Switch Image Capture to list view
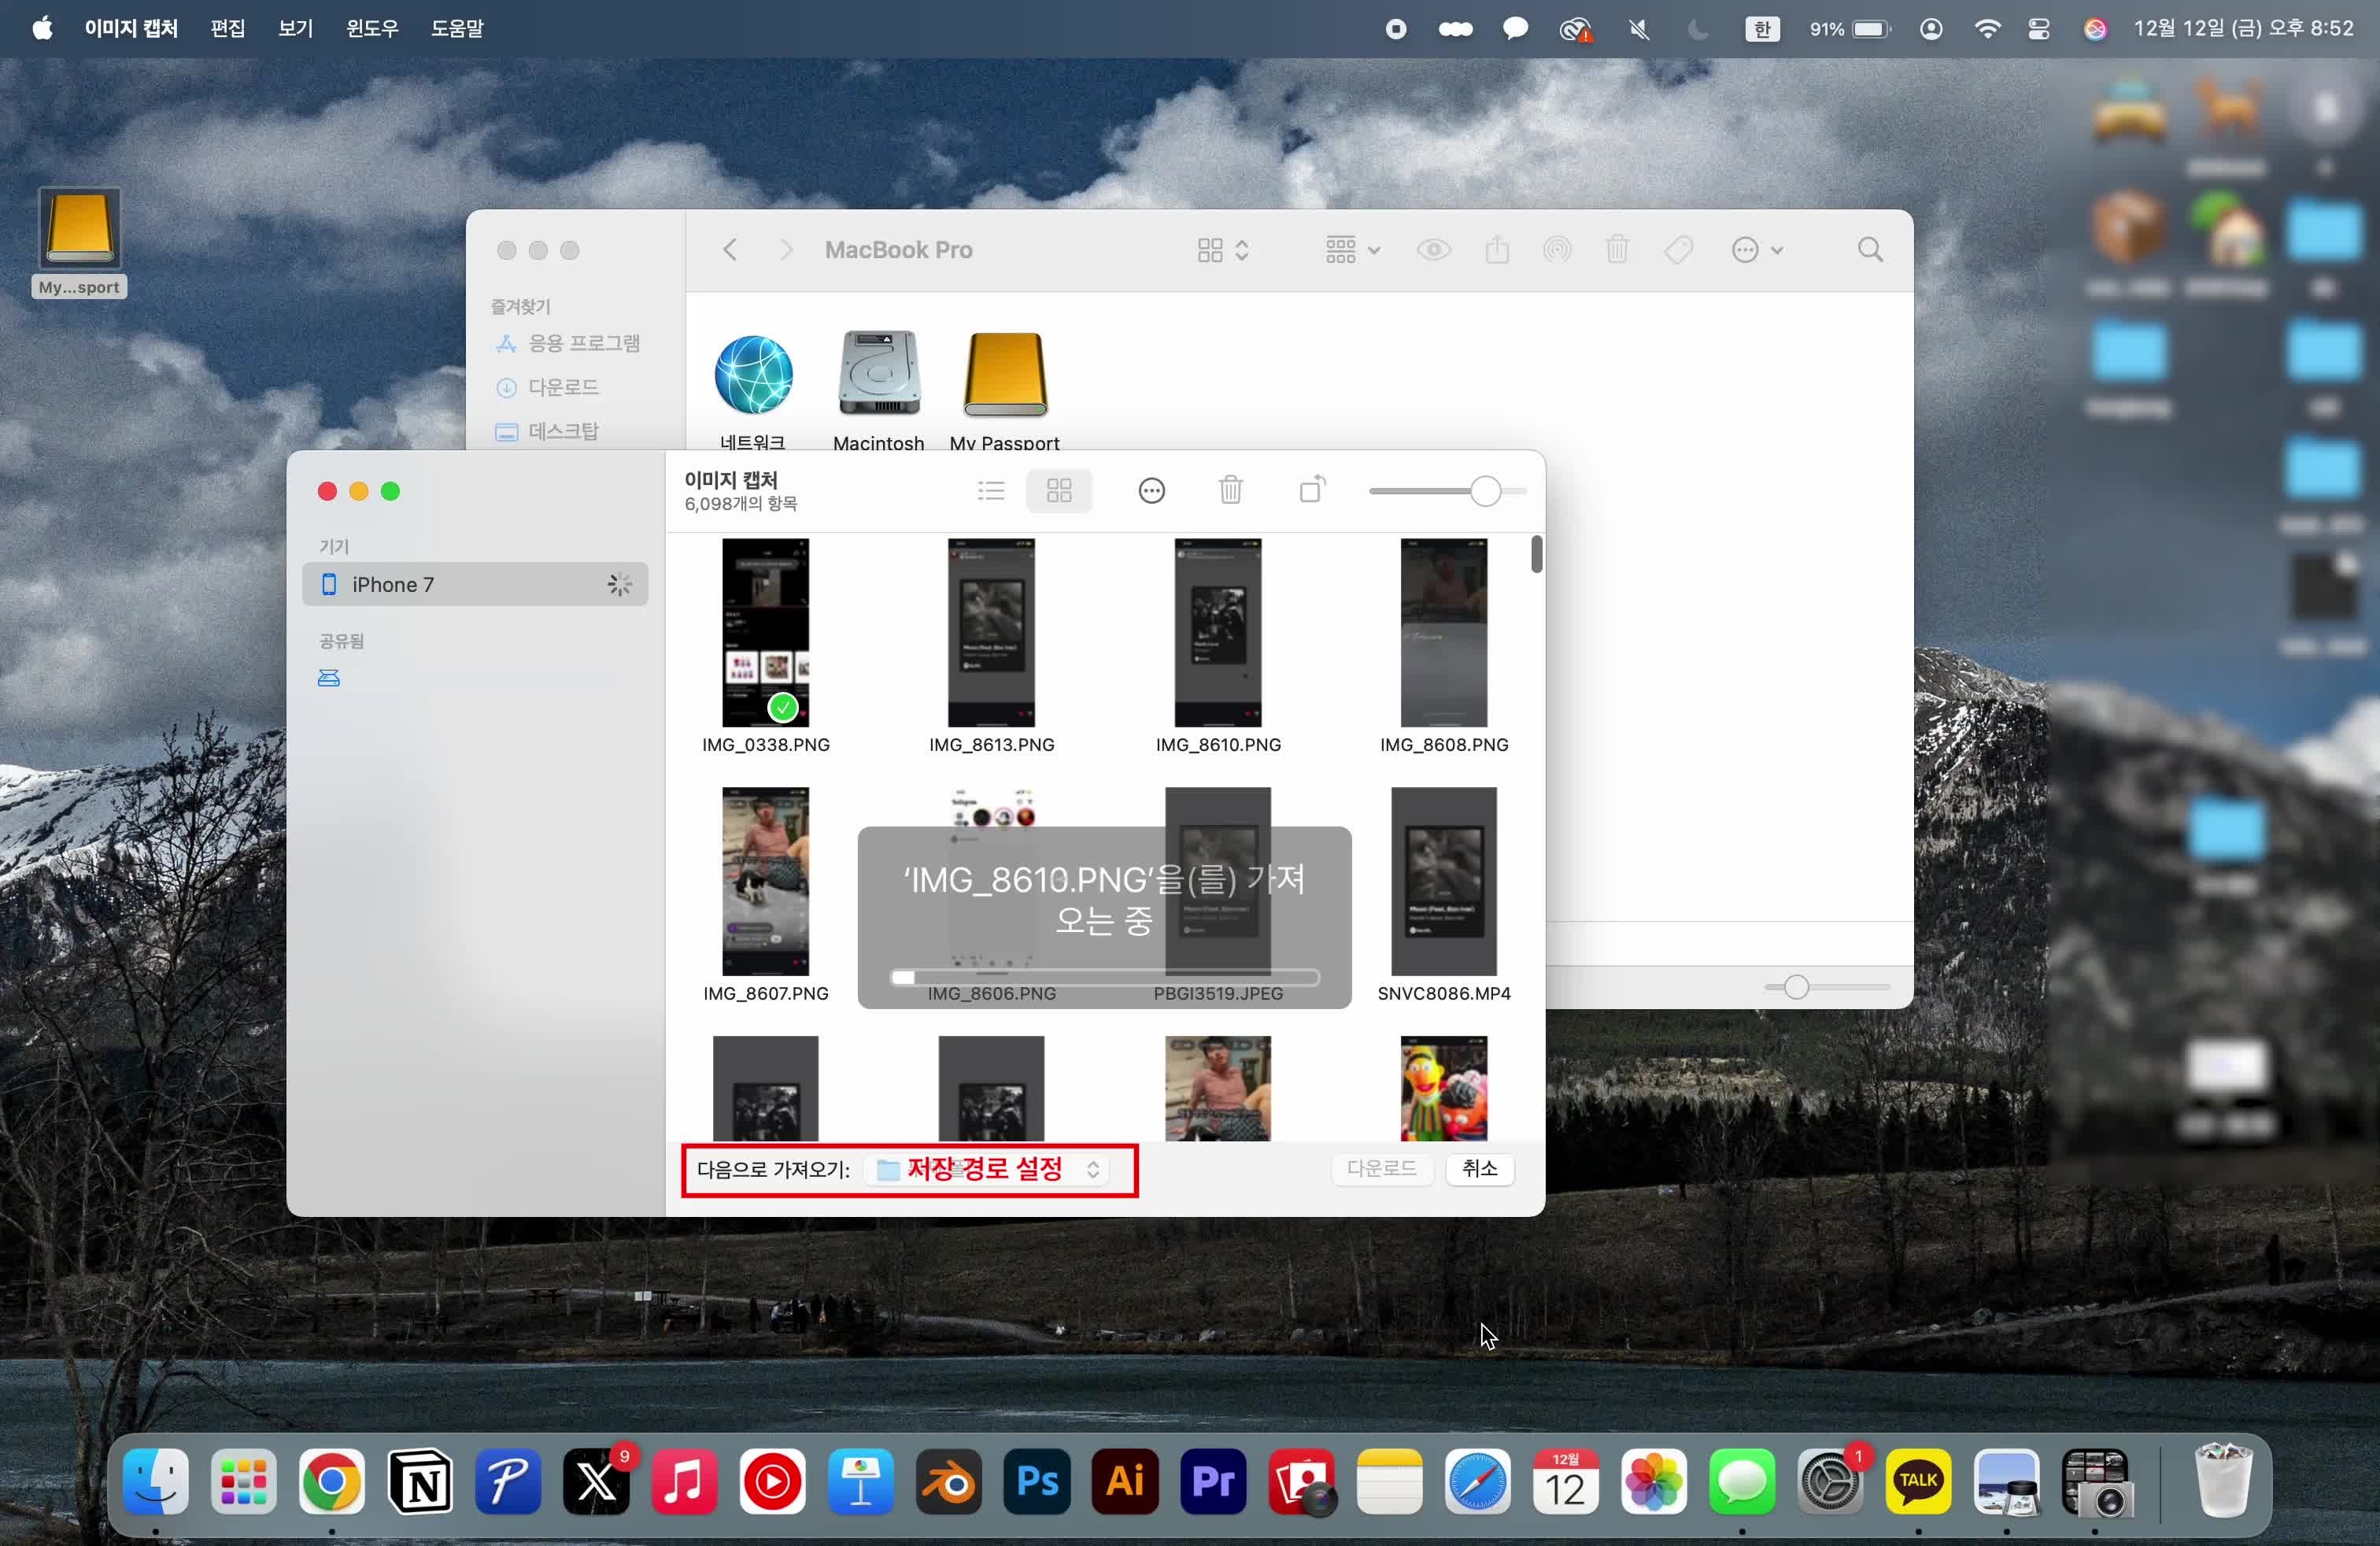The image size is (2380, 1546). (x=991, y=490)
